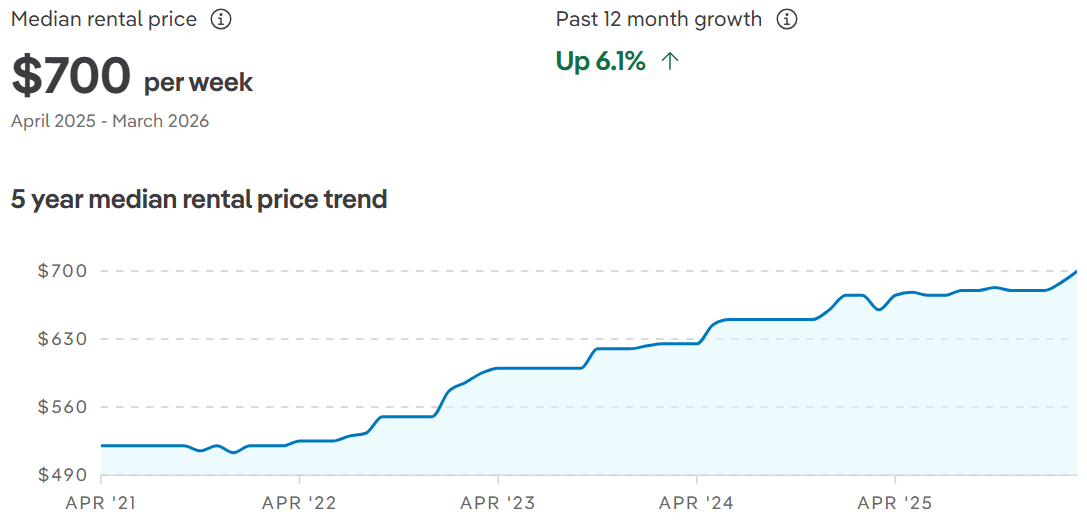The image size is (1087, 525).
Task: Click info icon beside Median rental price
Action: click(x=221, y=20)
